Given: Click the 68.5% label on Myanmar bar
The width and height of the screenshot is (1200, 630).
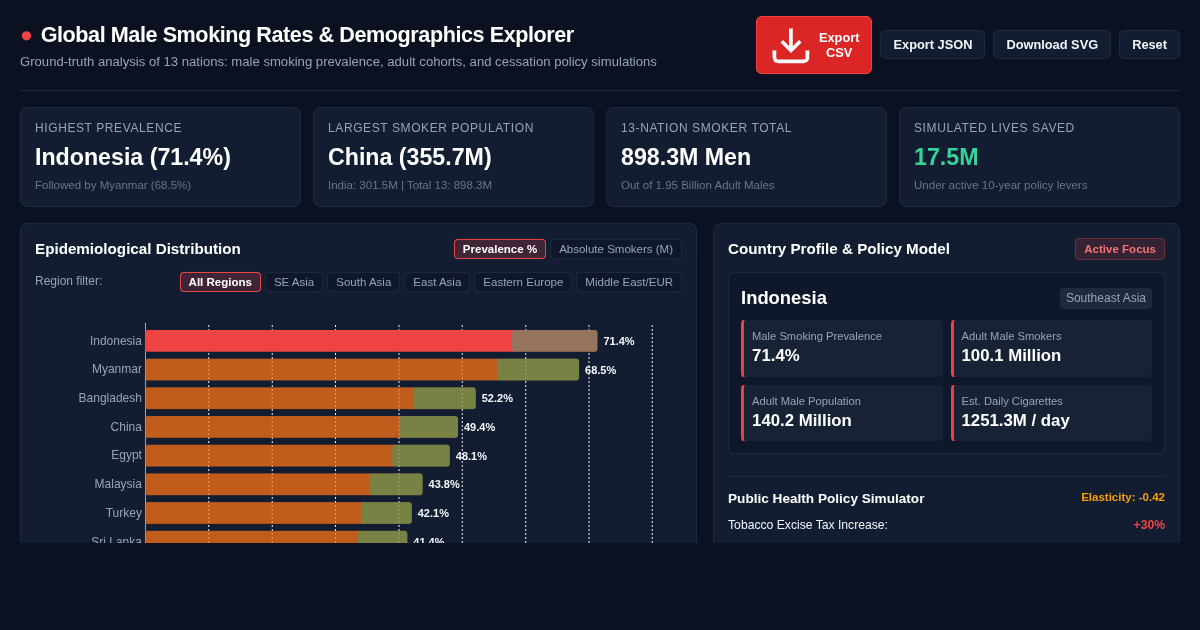Looking at the screenshot, I should [x=601, y=370].
